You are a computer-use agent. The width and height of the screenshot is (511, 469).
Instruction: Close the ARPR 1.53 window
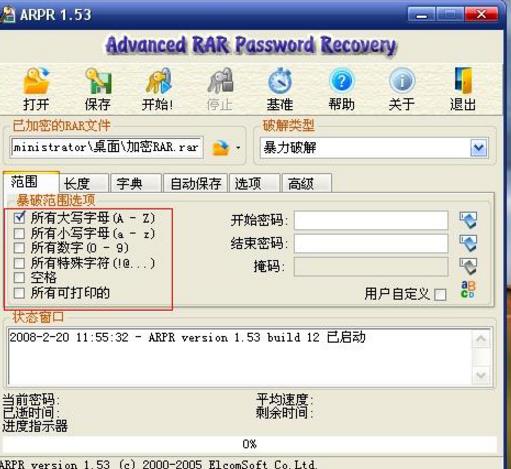click(x=481, y=15)
